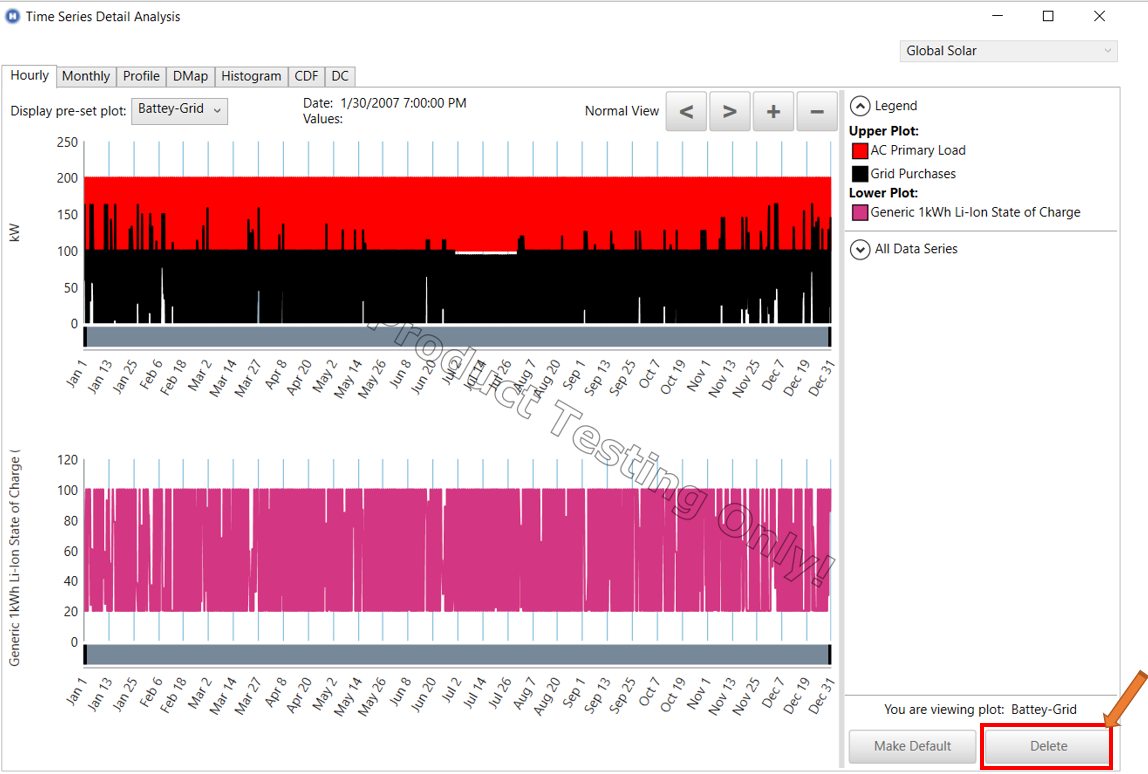Open the Display pre-set plot dropdown

(x=181, y=110)
